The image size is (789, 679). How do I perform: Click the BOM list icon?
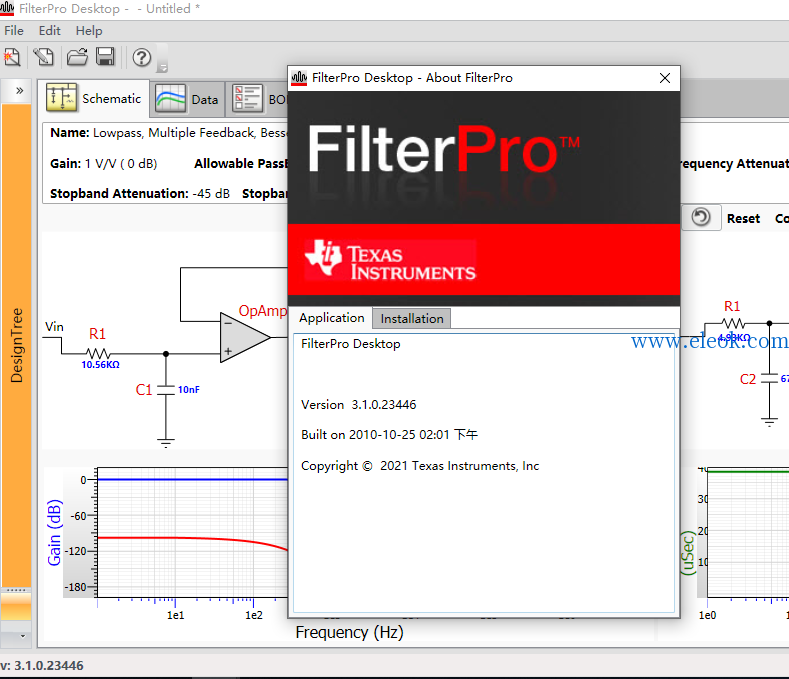coord(248,99)
